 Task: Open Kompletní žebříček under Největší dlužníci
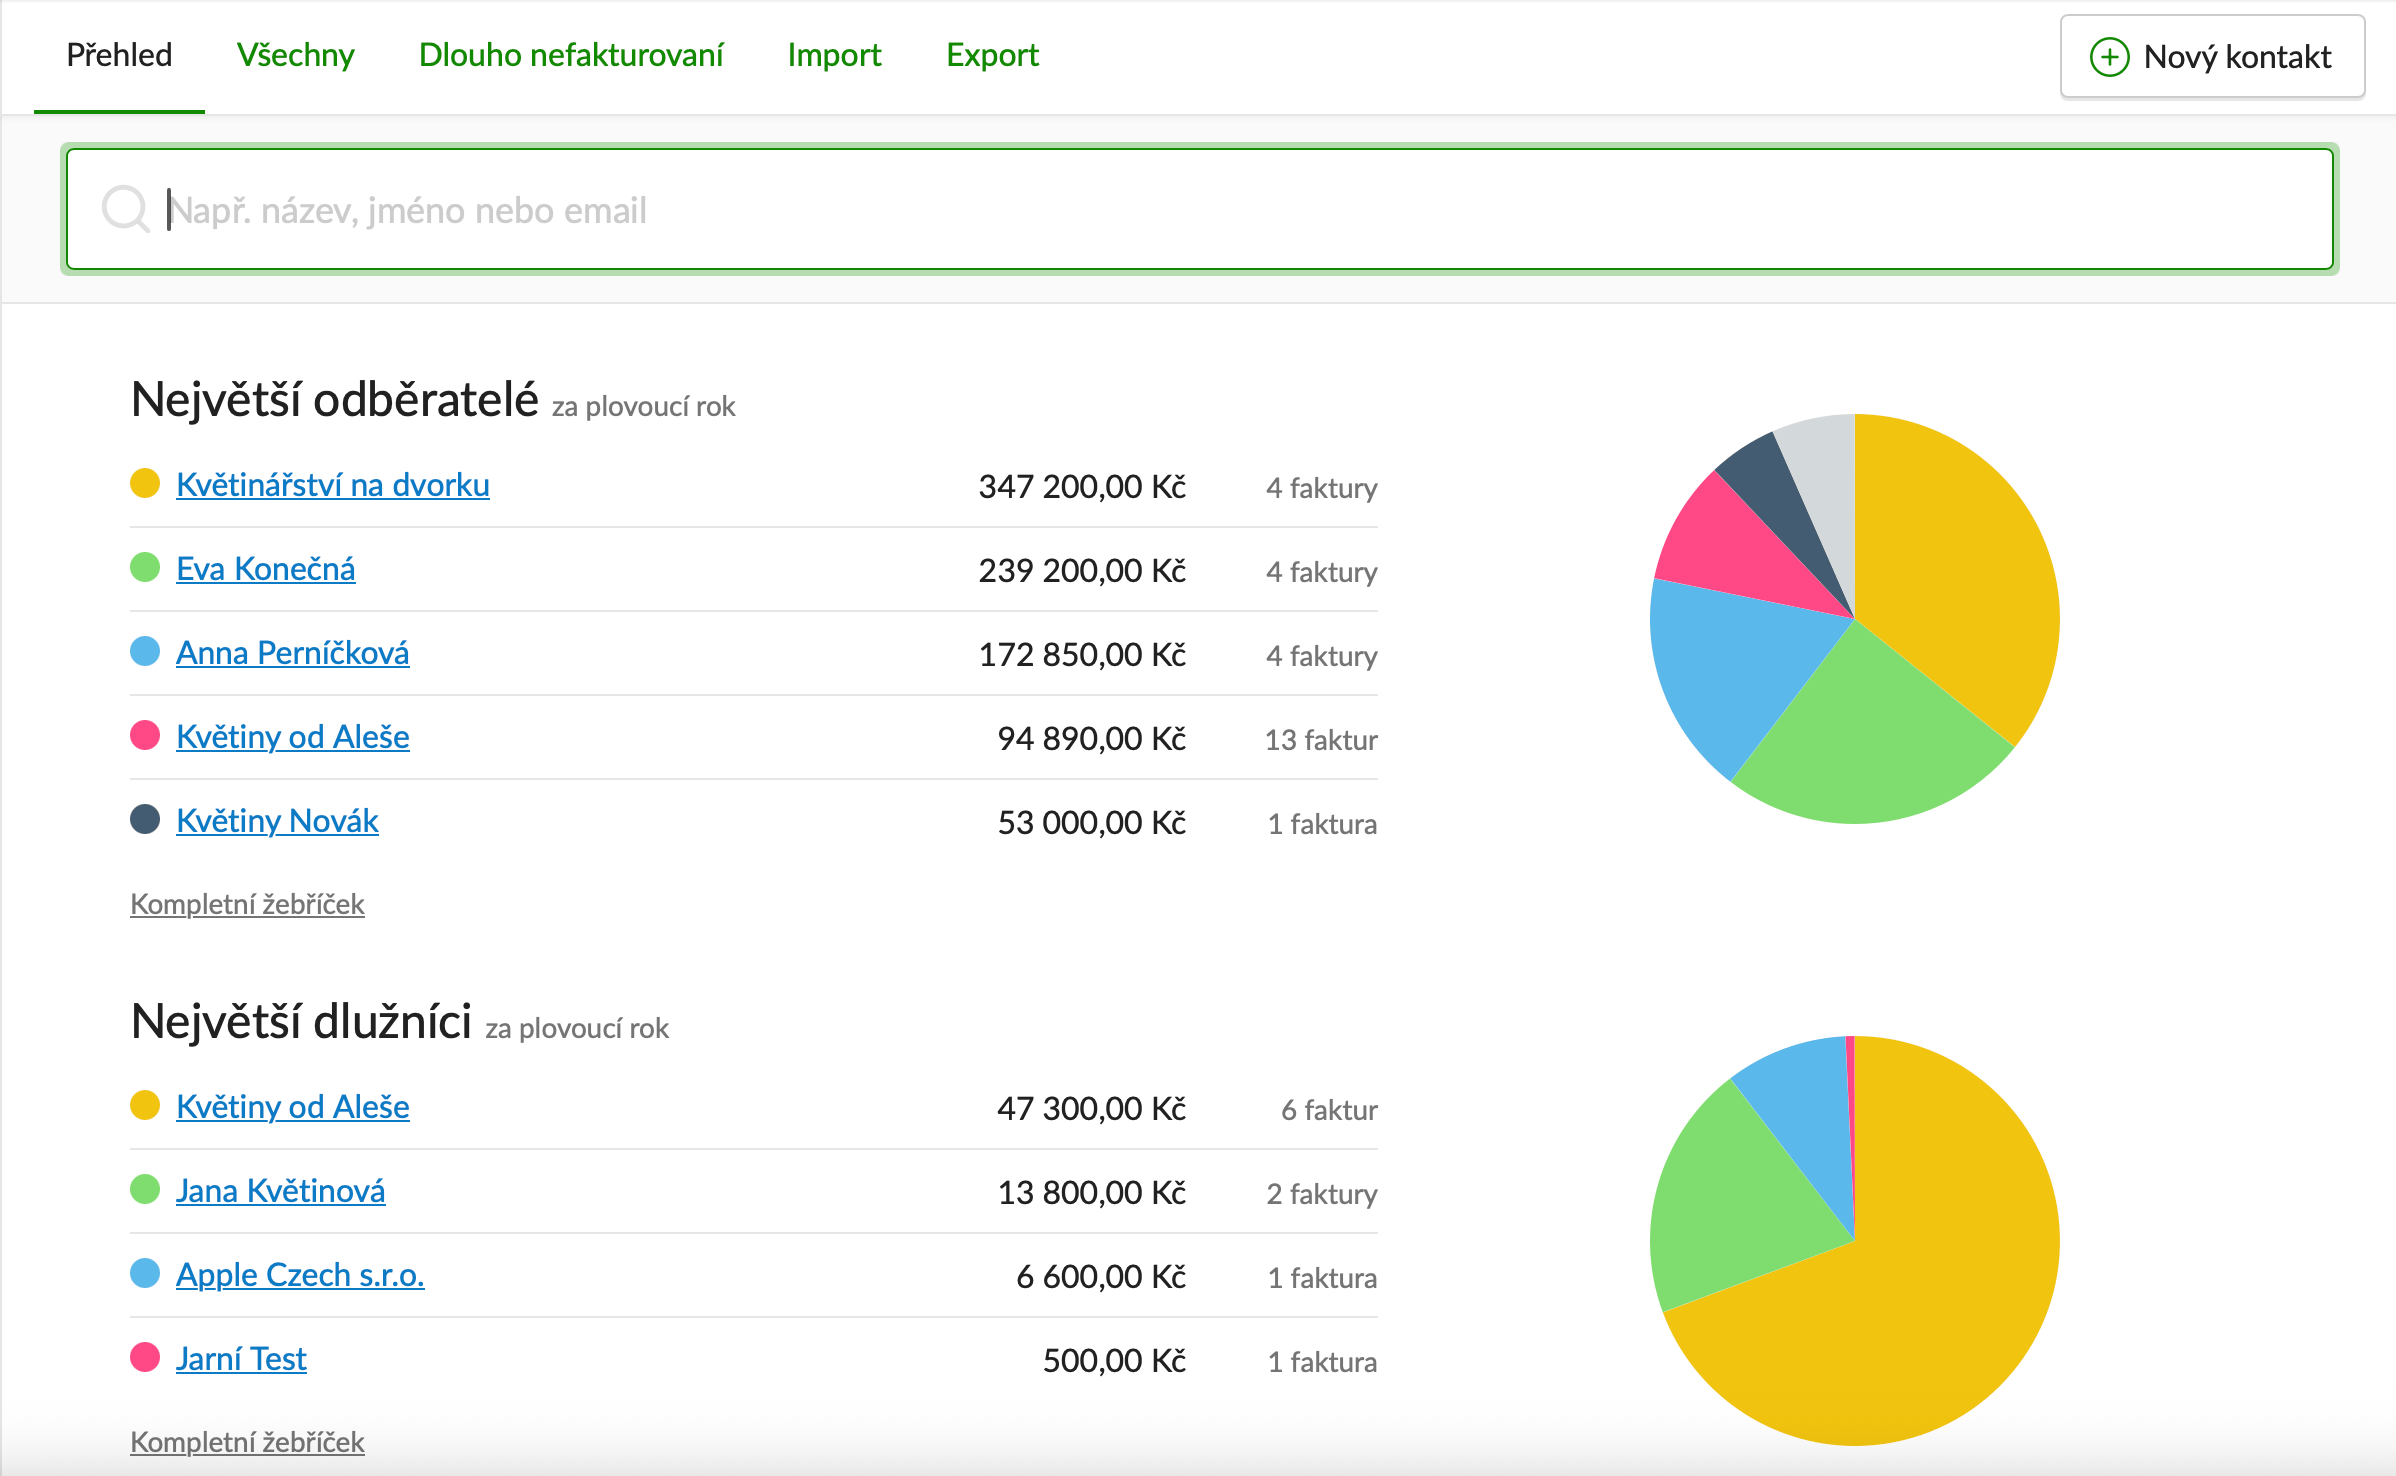coord(247,1442)
